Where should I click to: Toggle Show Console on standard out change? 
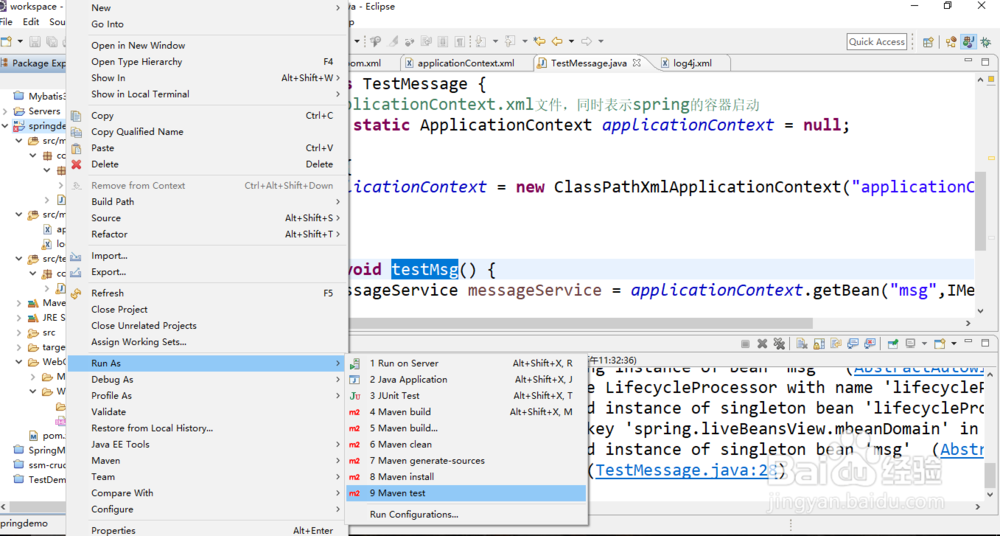tap(853, 343)
